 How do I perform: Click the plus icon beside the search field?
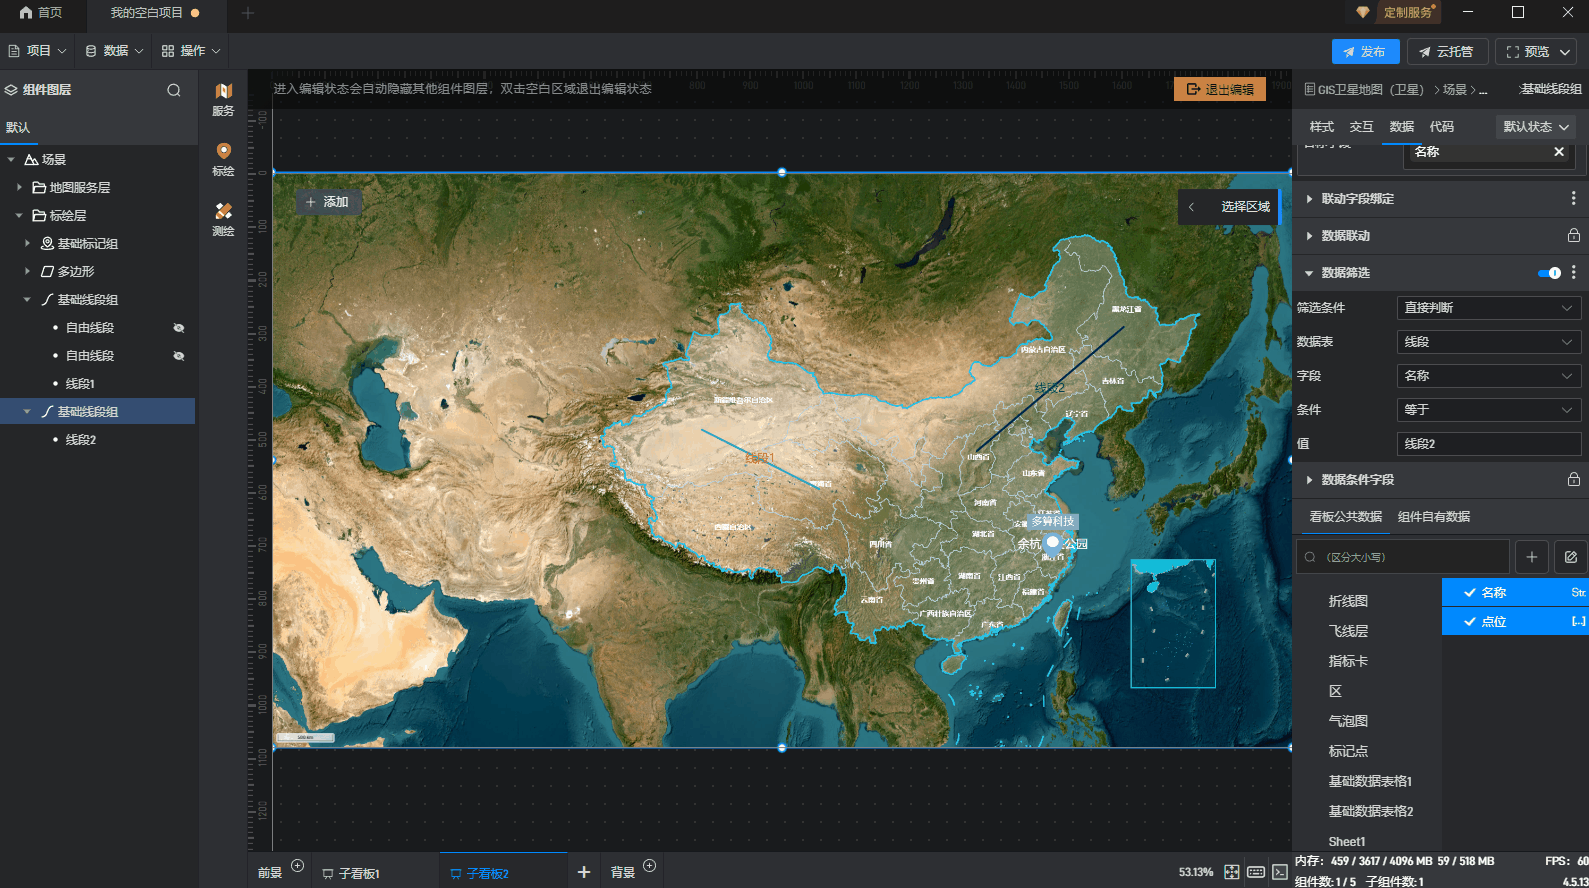click(1531, 557)
